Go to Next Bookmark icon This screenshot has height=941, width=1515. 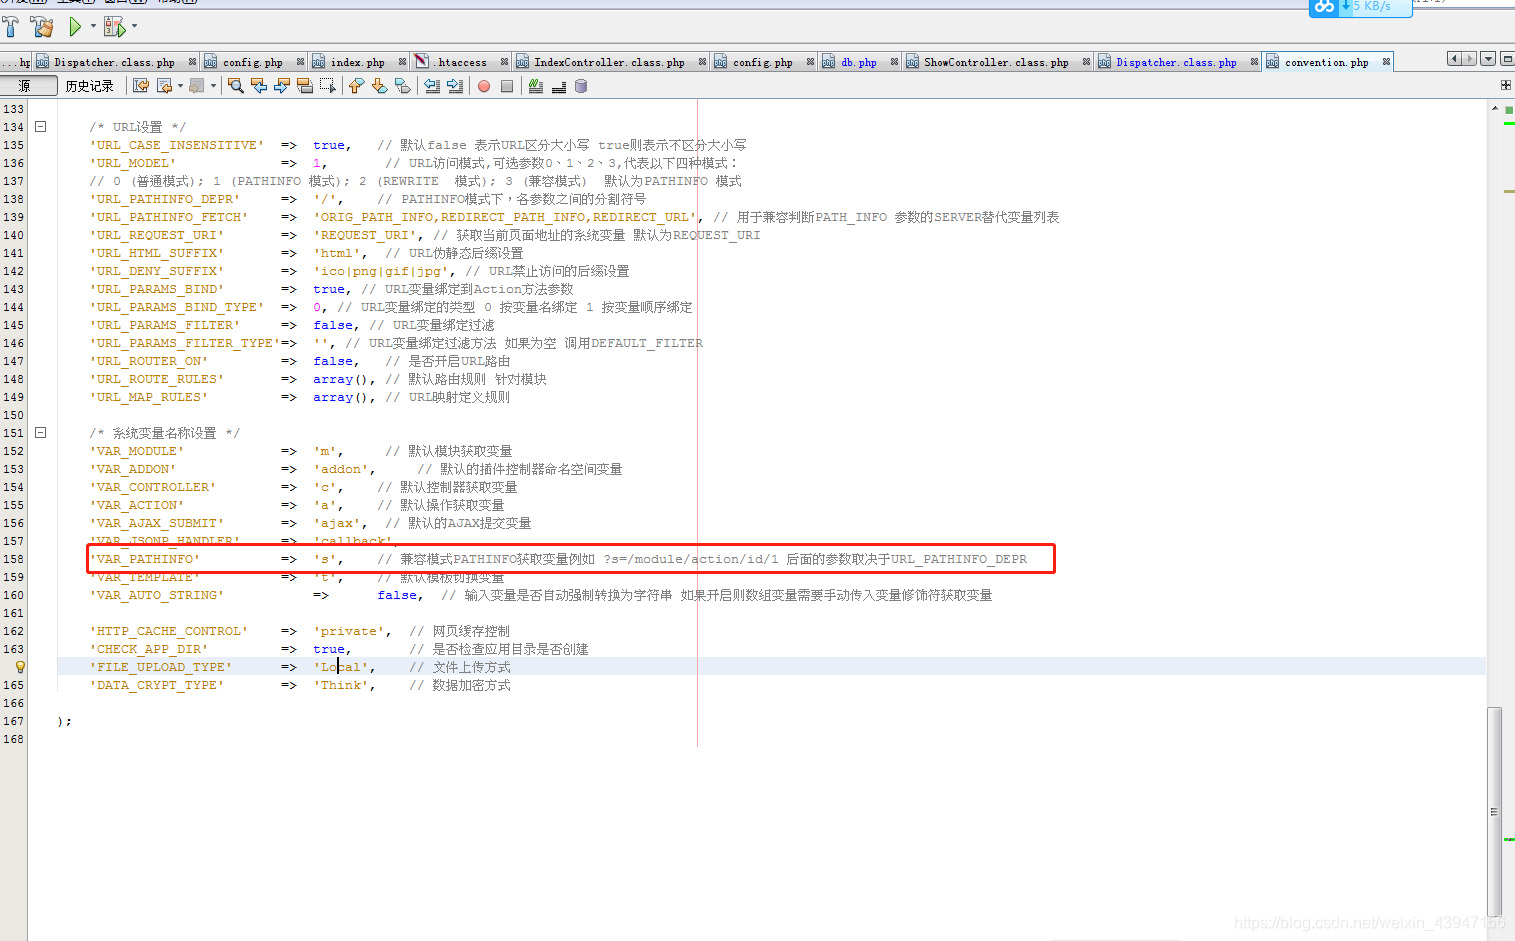click(380, 86)
